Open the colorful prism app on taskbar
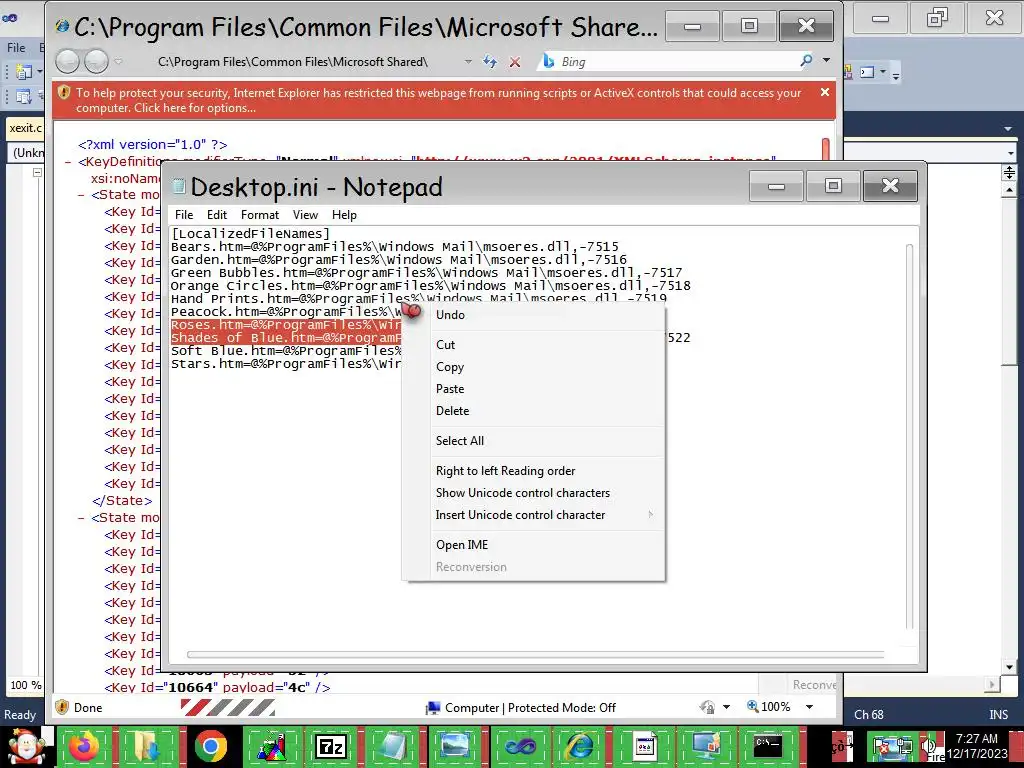 [270, 746]
